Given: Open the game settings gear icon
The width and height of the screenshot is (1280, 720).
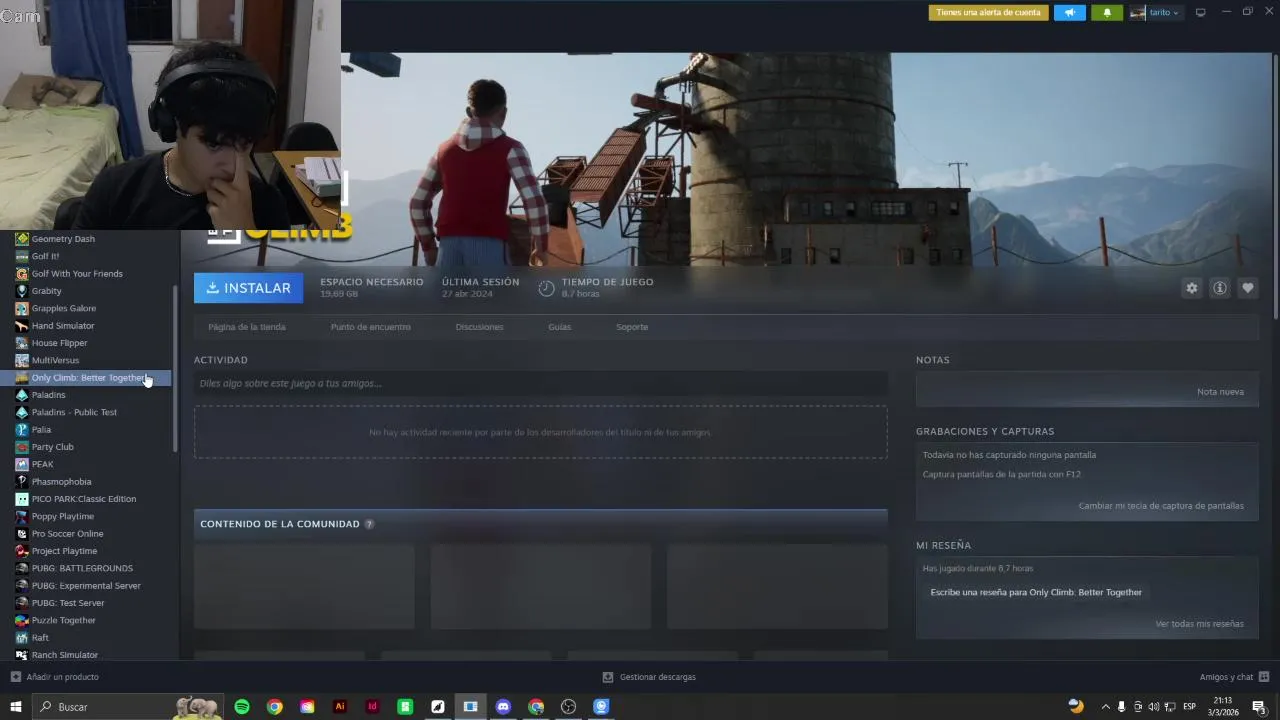Looking at the screenshot, I should click(1192, 288).
